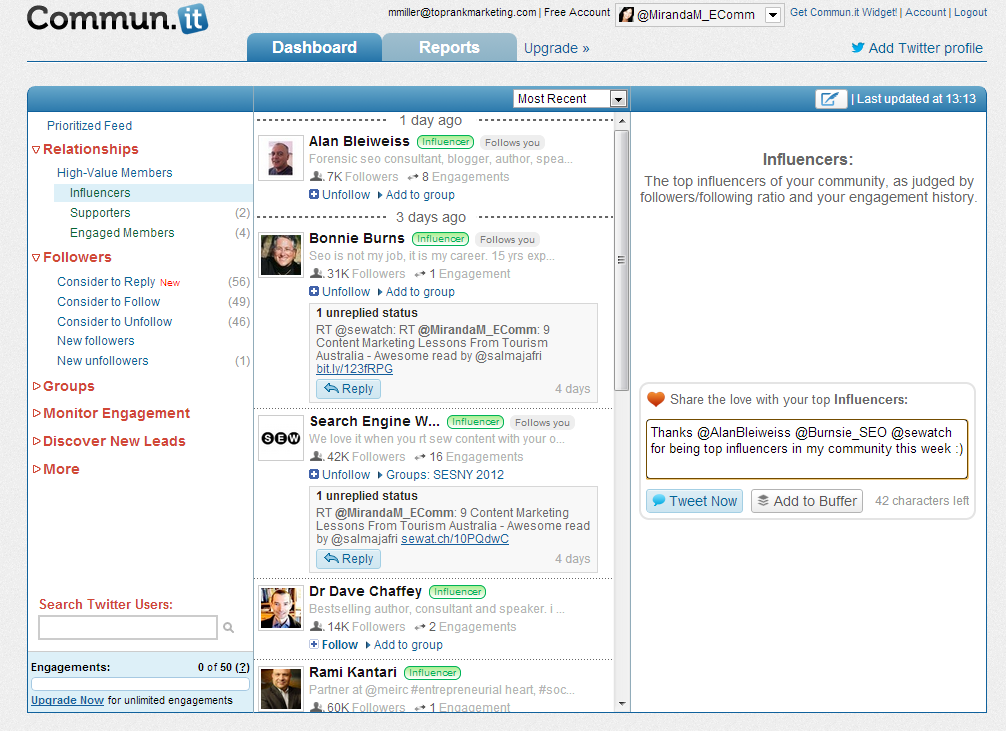The image size is (1006, 731).
Task: Open the Most Recent sort dropdown
Action: coord(570,99)
